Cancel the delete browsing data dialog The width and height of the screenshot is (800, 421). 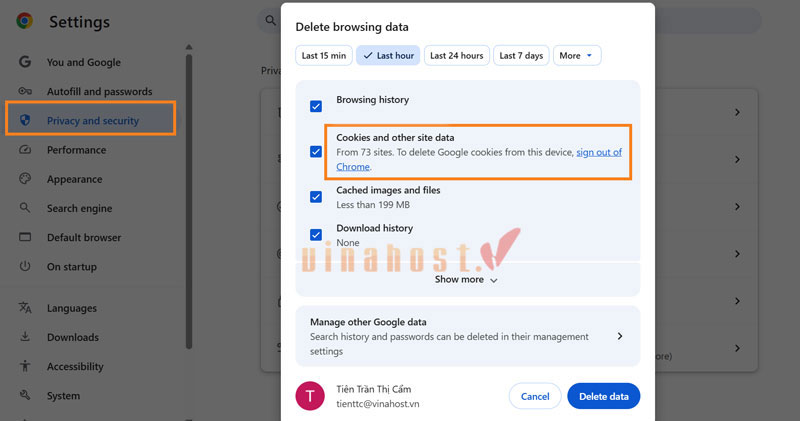[x=535, y=397]
